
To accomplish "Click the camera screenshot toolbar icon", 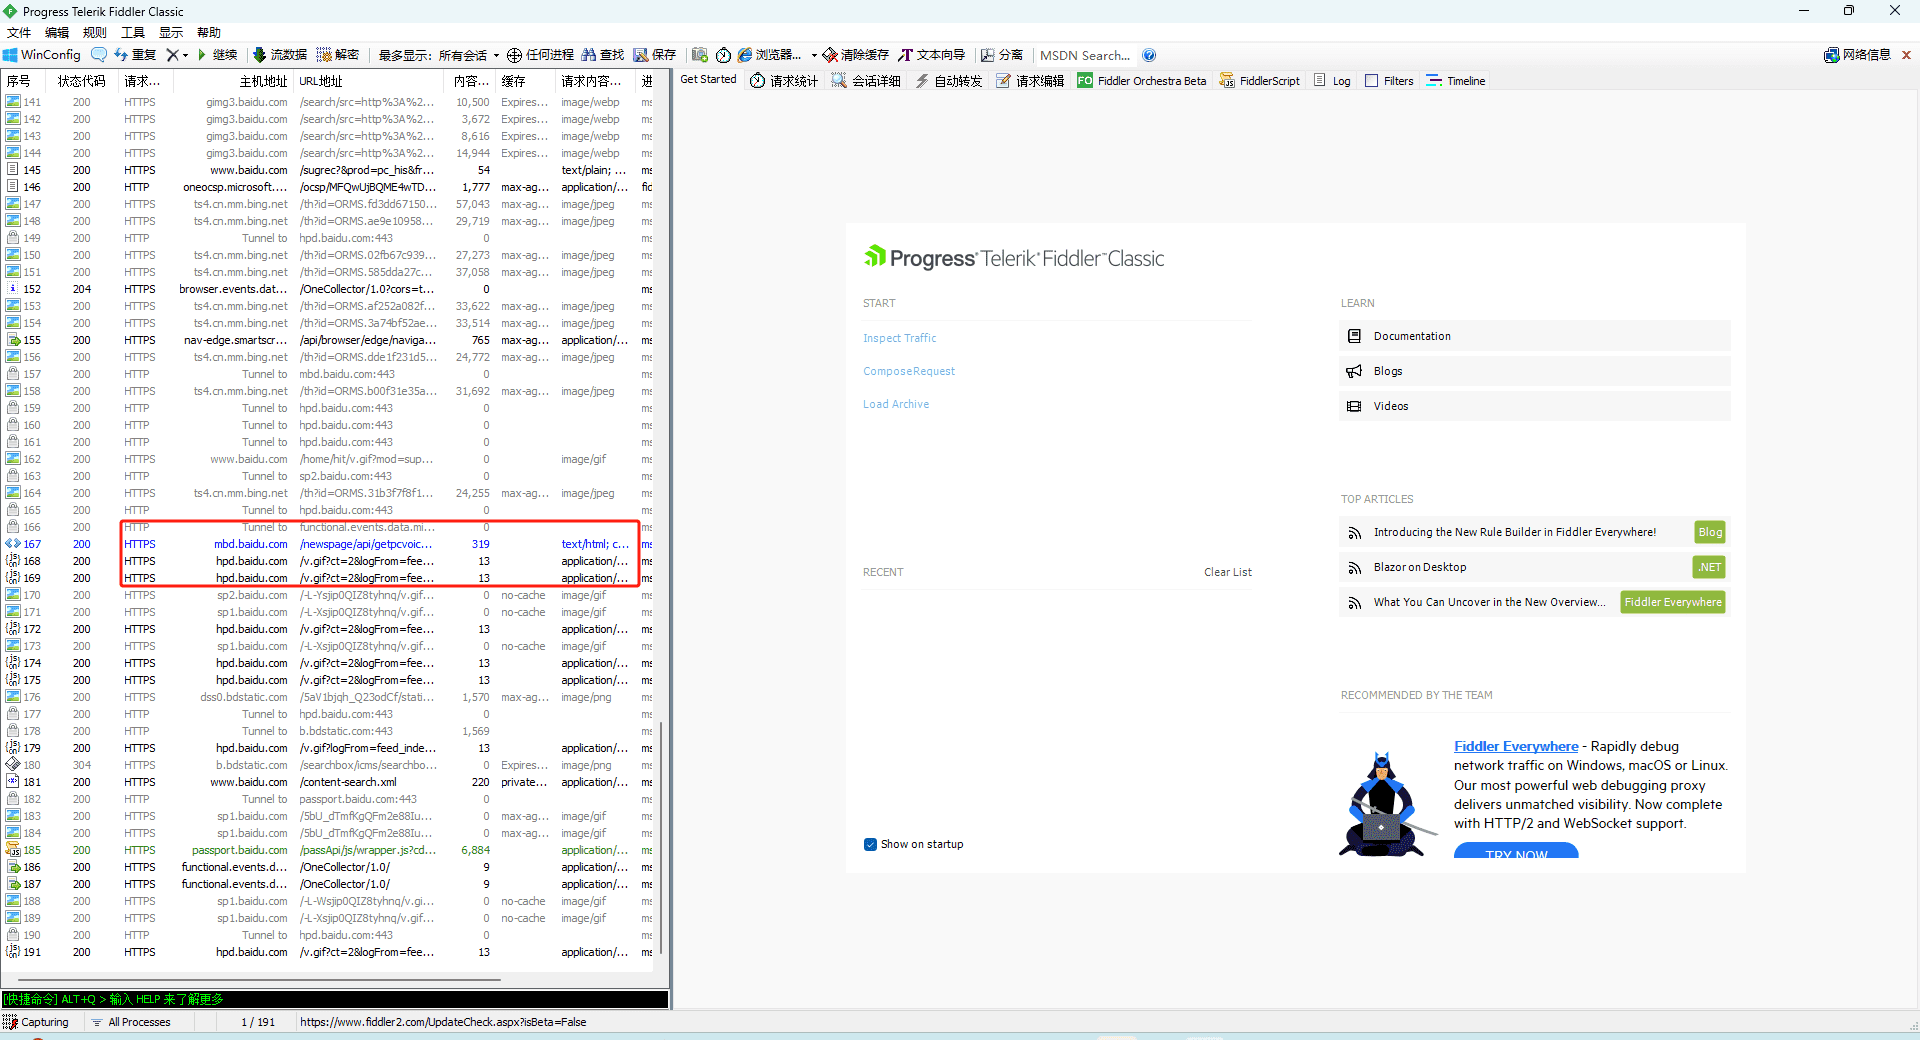I will 700,55.
